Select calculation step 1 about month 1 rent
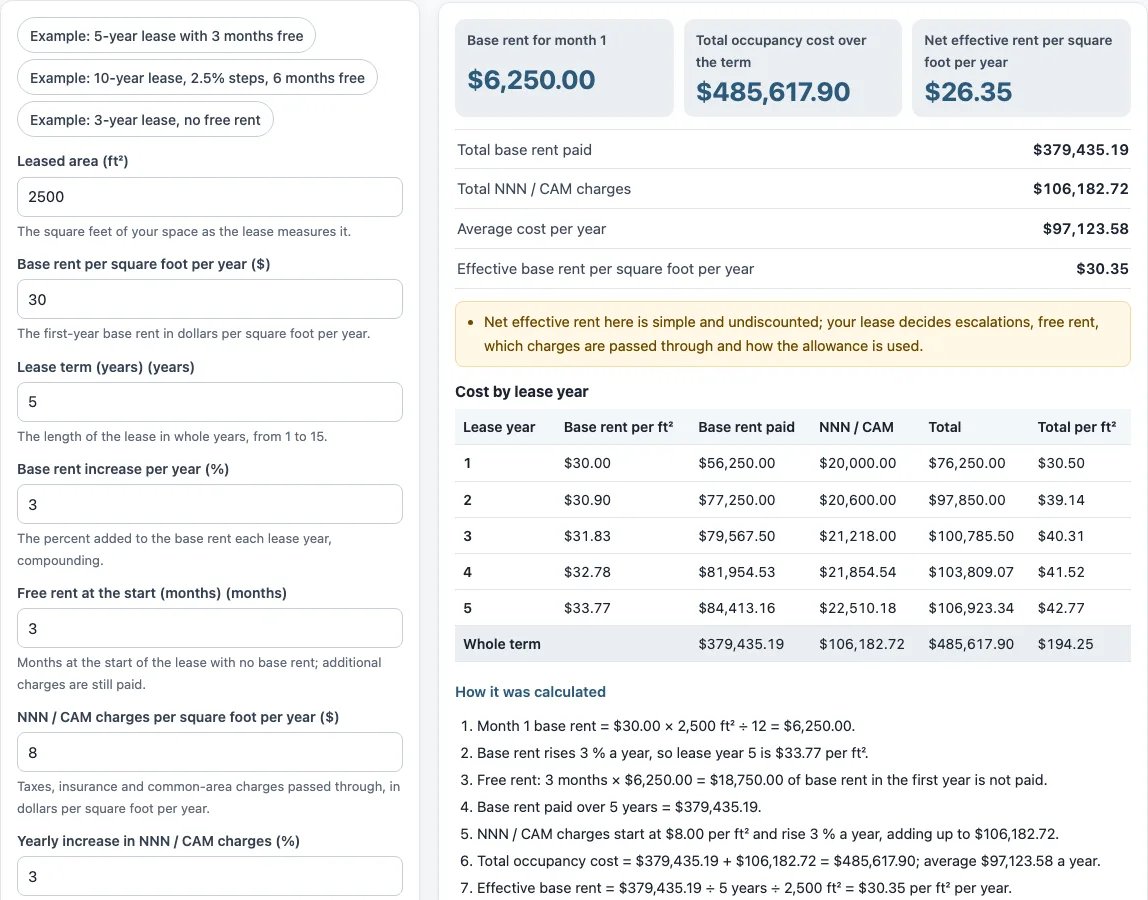The height and width of the screenshot is (900, 1148). [x=666, y=726]
